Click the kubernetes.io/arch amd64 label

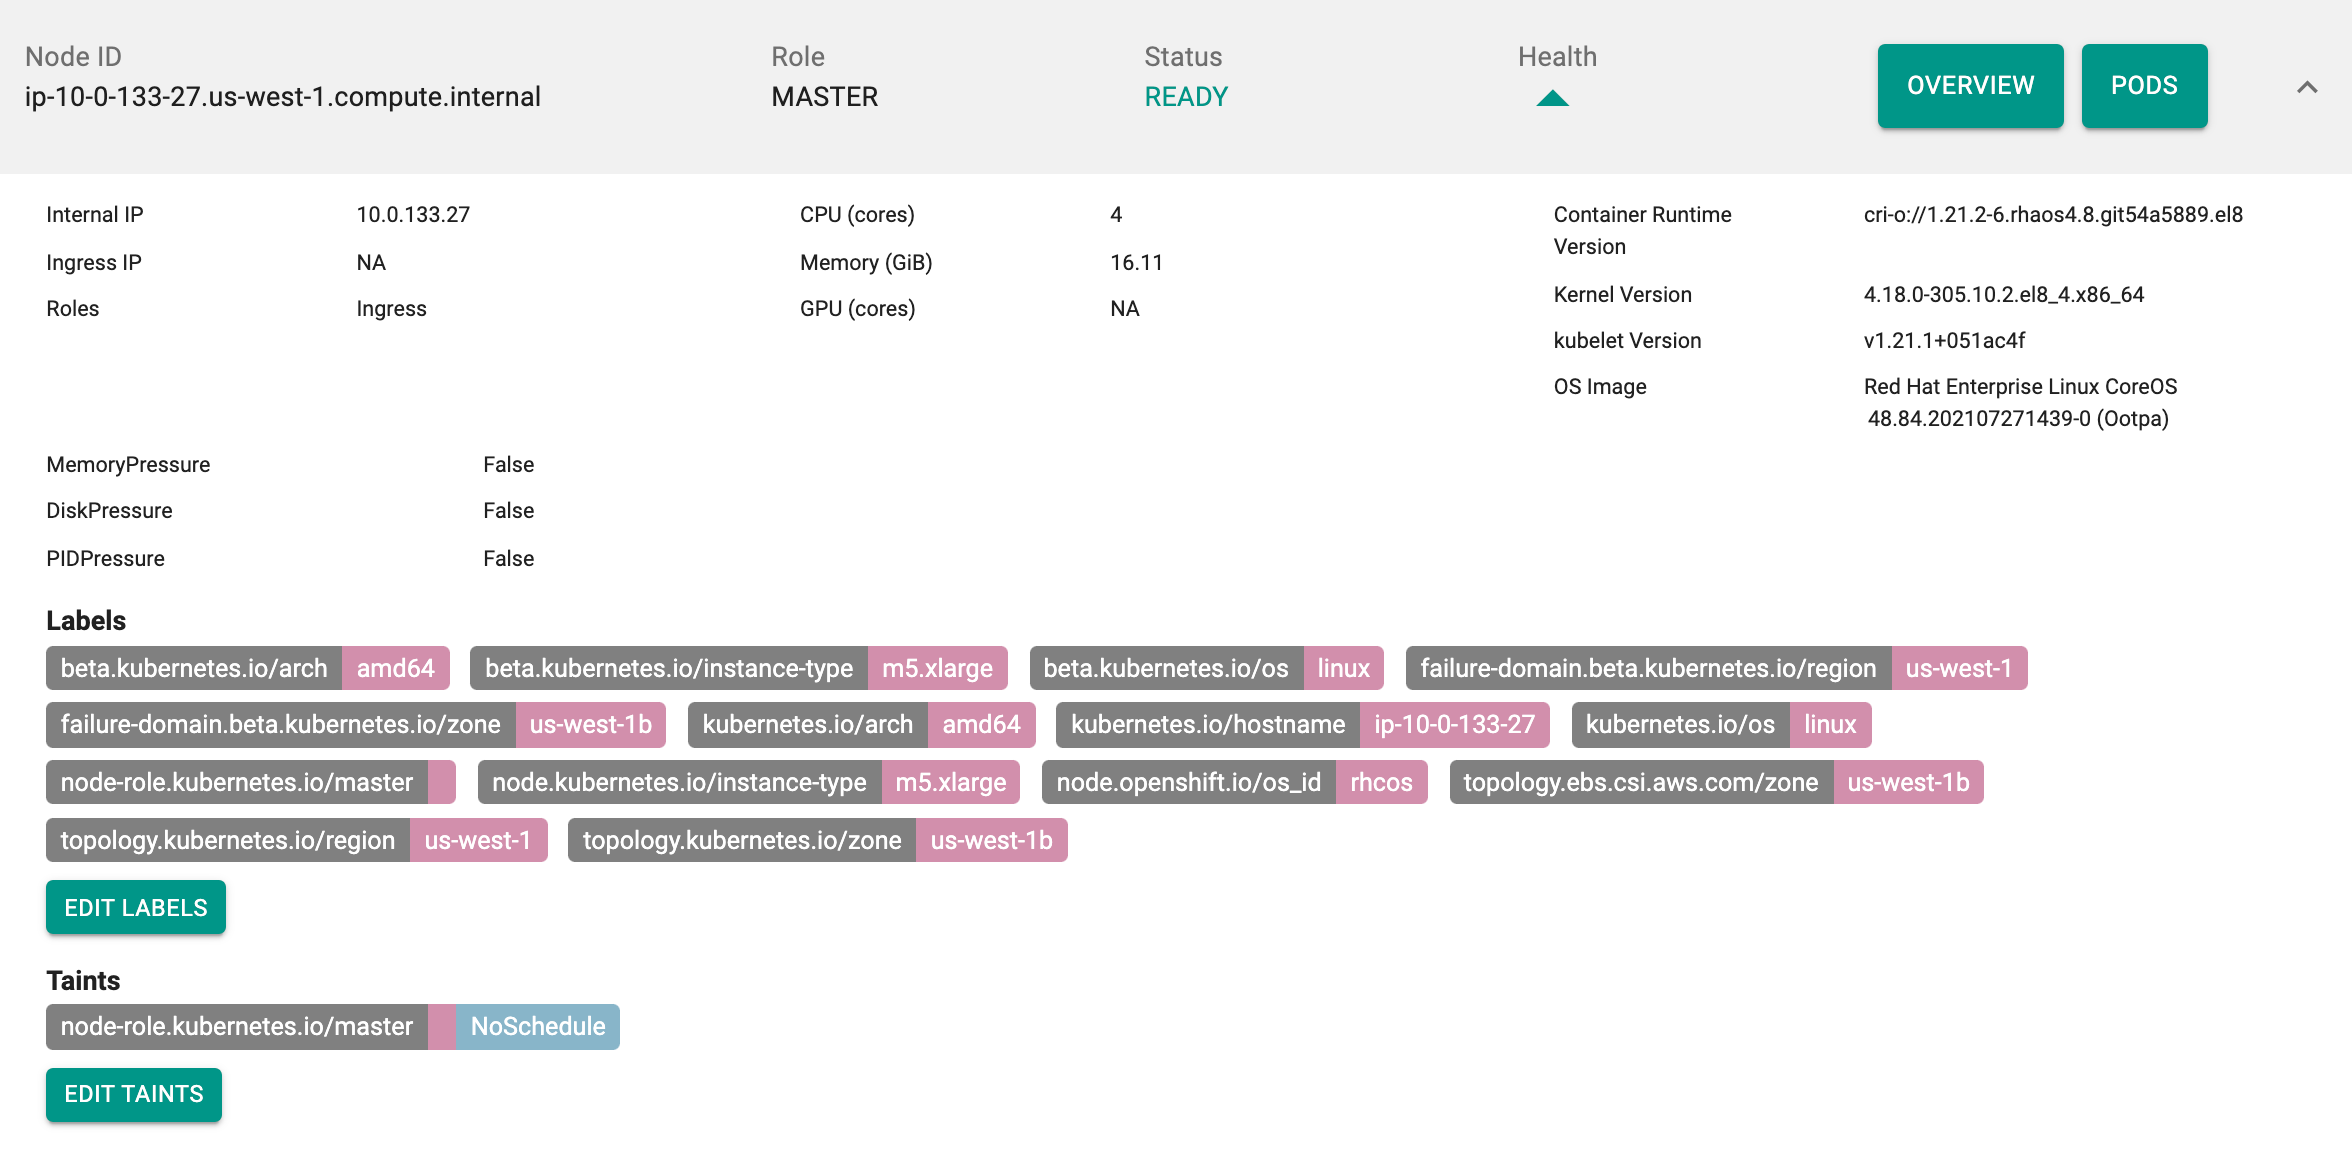(x=862, y=724)
